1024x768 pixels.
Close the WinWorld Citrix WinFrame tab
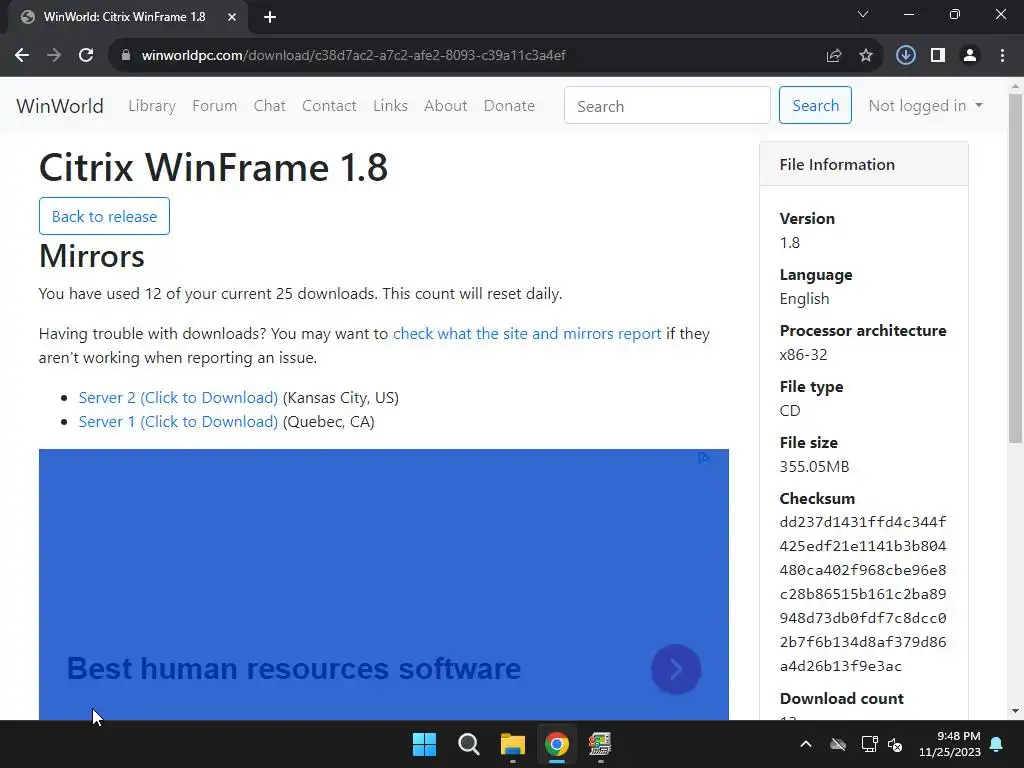click(232, 17)
